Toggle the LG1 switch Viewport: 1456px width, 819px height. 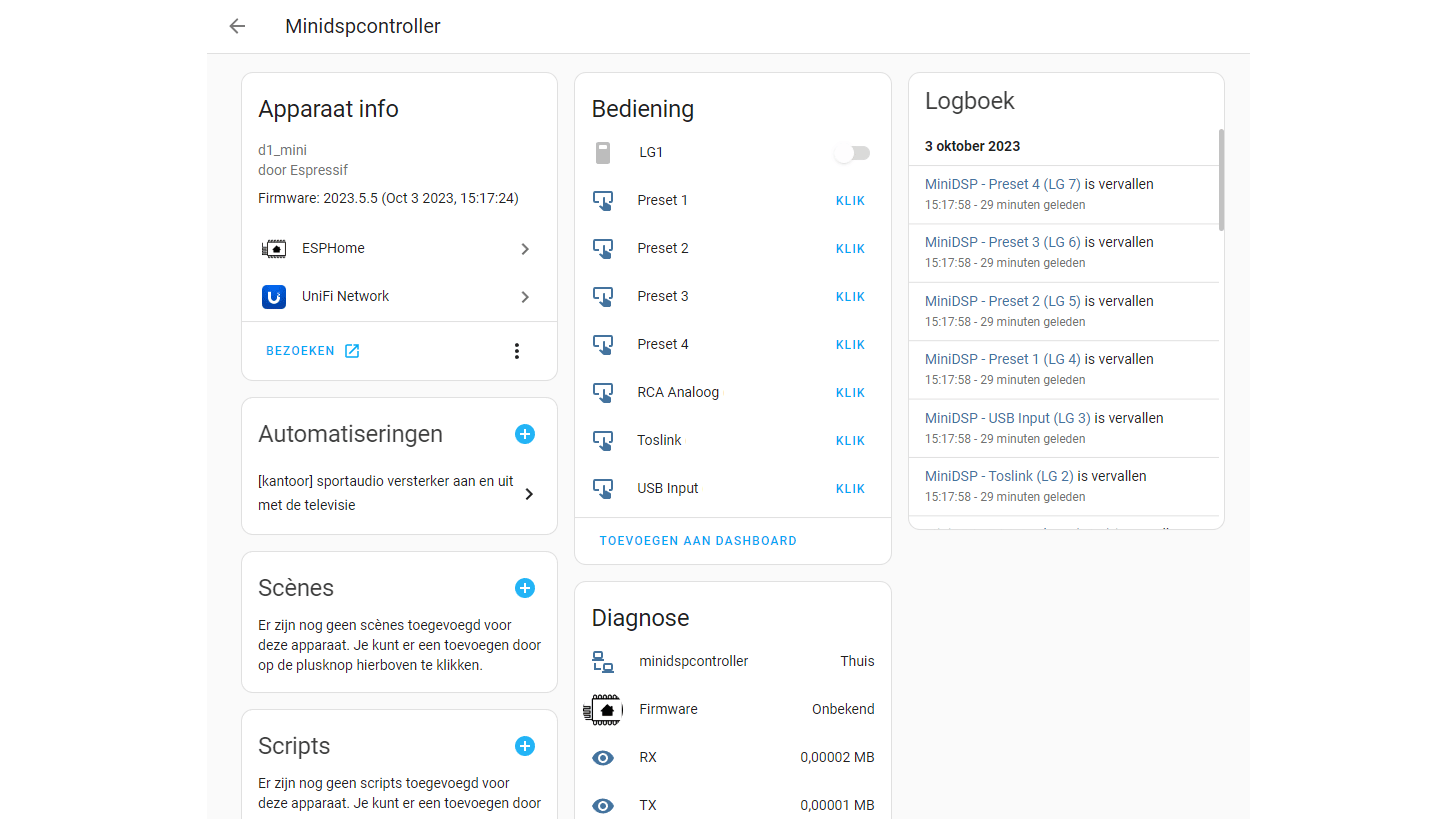[853, 153]
